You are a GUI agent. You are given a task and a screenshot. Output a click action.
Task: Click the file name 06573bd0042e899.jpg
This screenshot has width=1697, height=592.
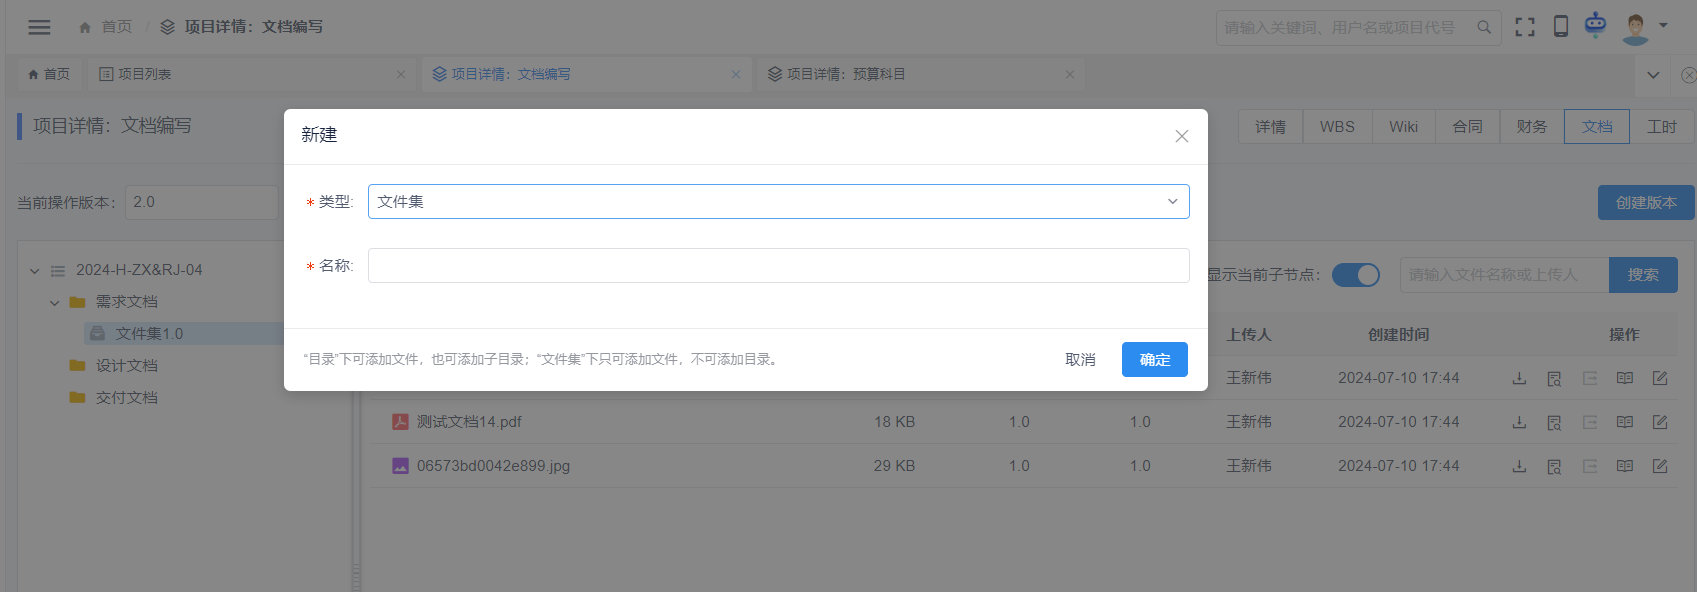(x=493, y=466)
